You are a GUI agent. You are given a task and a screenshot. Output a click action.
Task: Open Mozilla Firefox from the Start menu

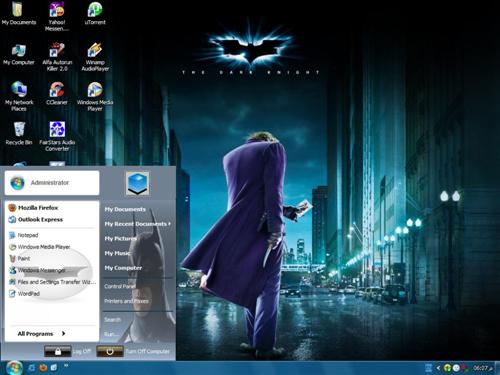(x=52, y=208)
